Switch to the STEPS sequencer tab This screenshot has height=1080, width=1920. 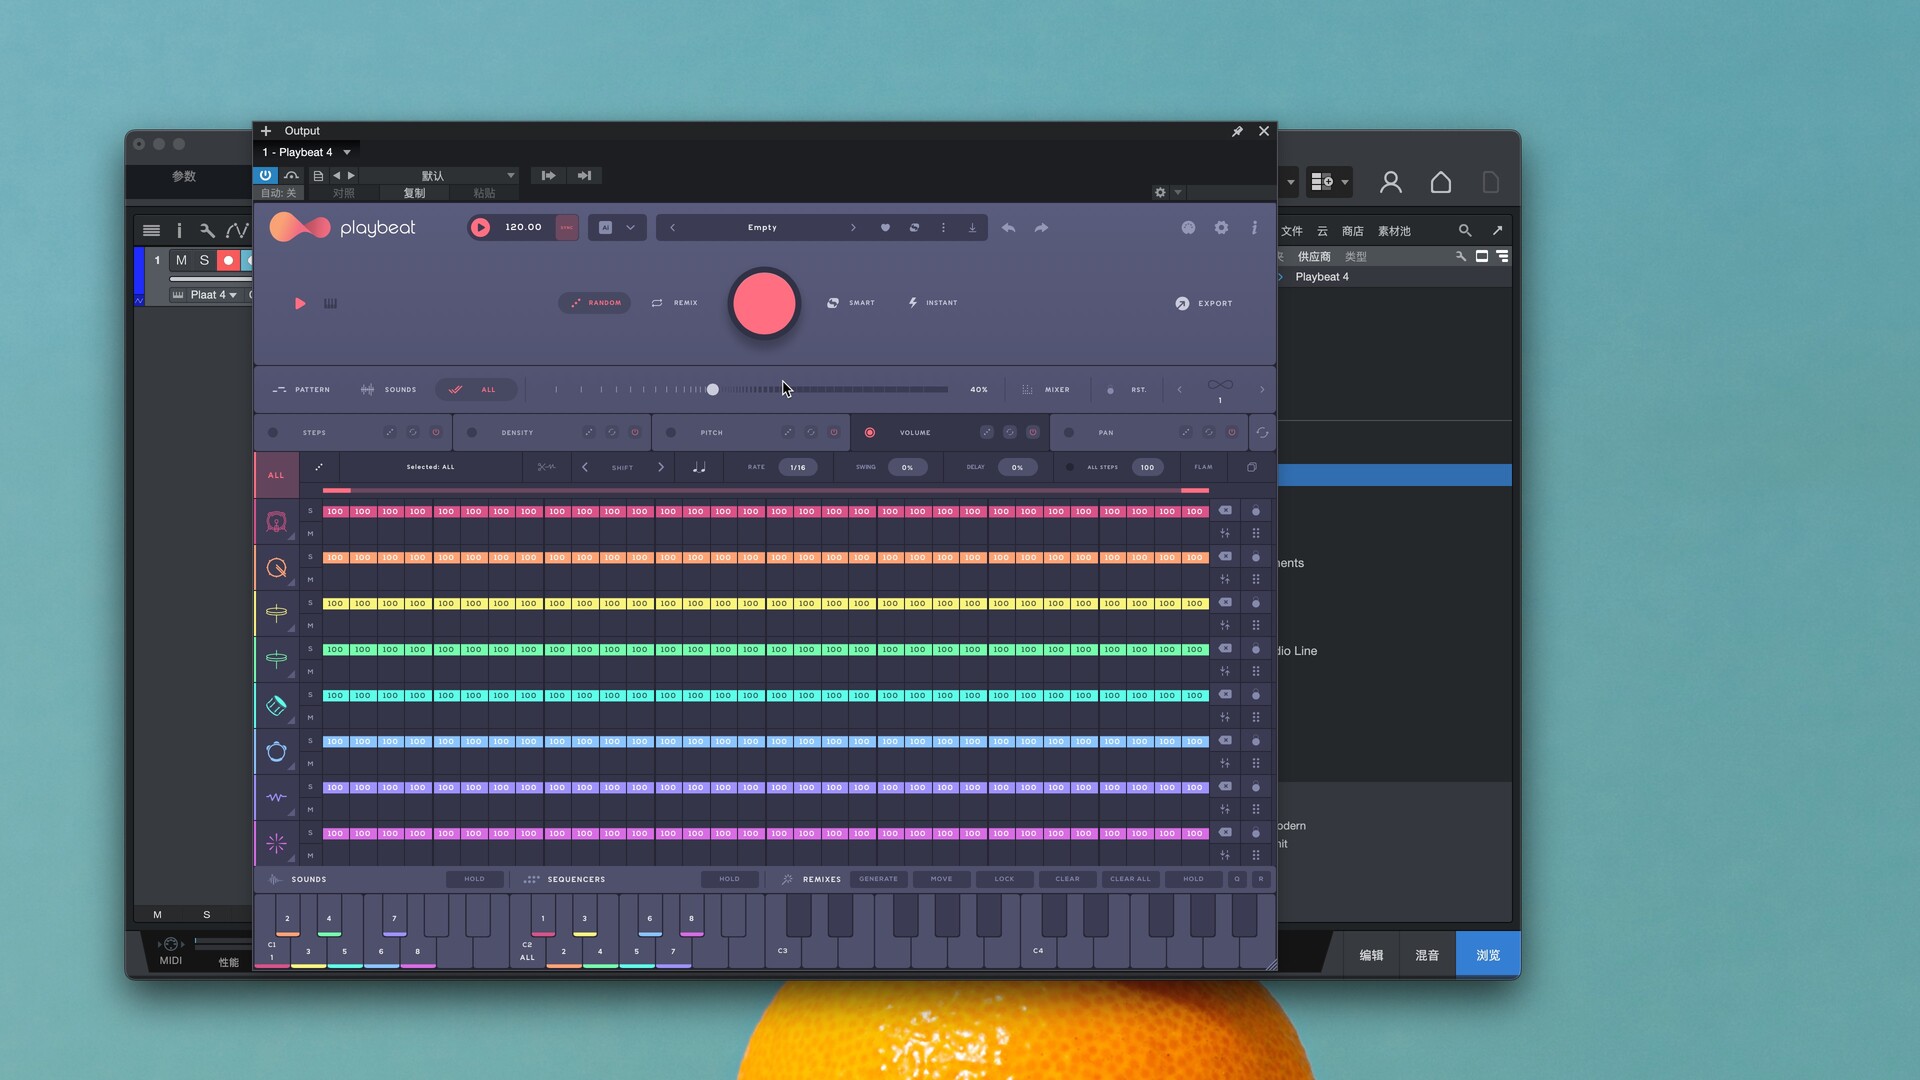click(x=314, y=433)
